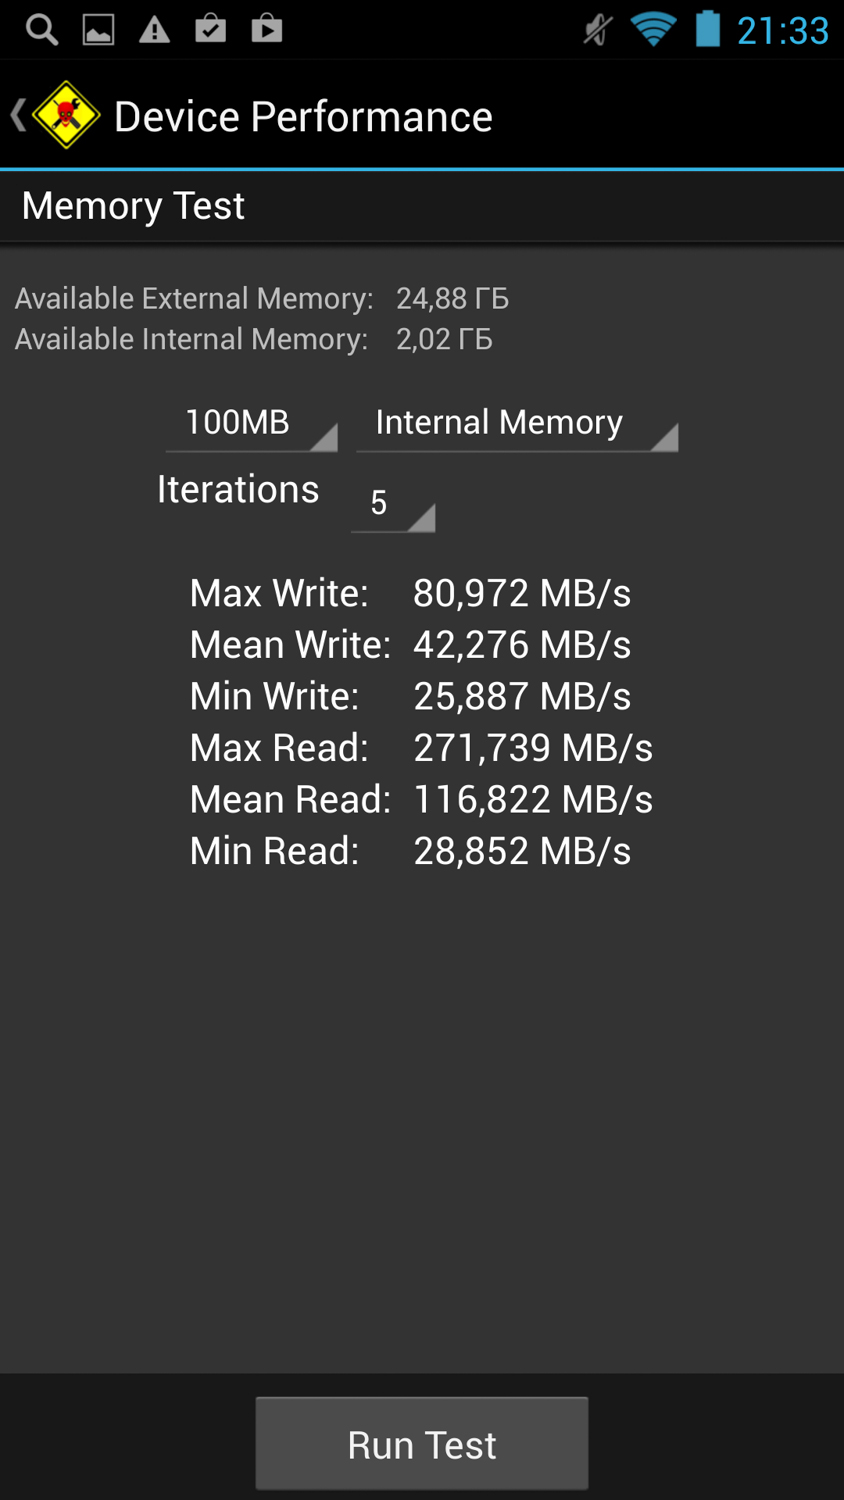This screenshot has height=1500, width=844.
Task: Open the Iterations count dropdown showing 5
Action: [x=393, y=503]
